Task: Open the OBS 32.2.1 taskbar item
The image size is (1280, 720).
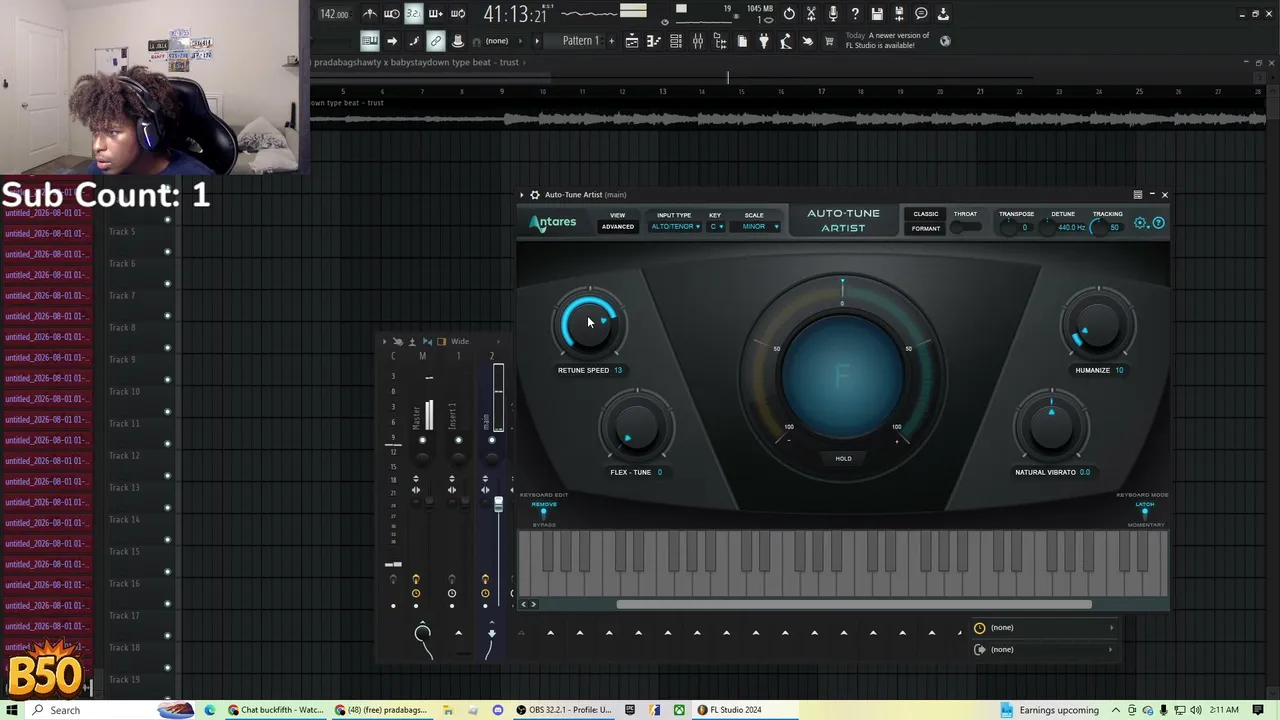Action: [564, 710]
